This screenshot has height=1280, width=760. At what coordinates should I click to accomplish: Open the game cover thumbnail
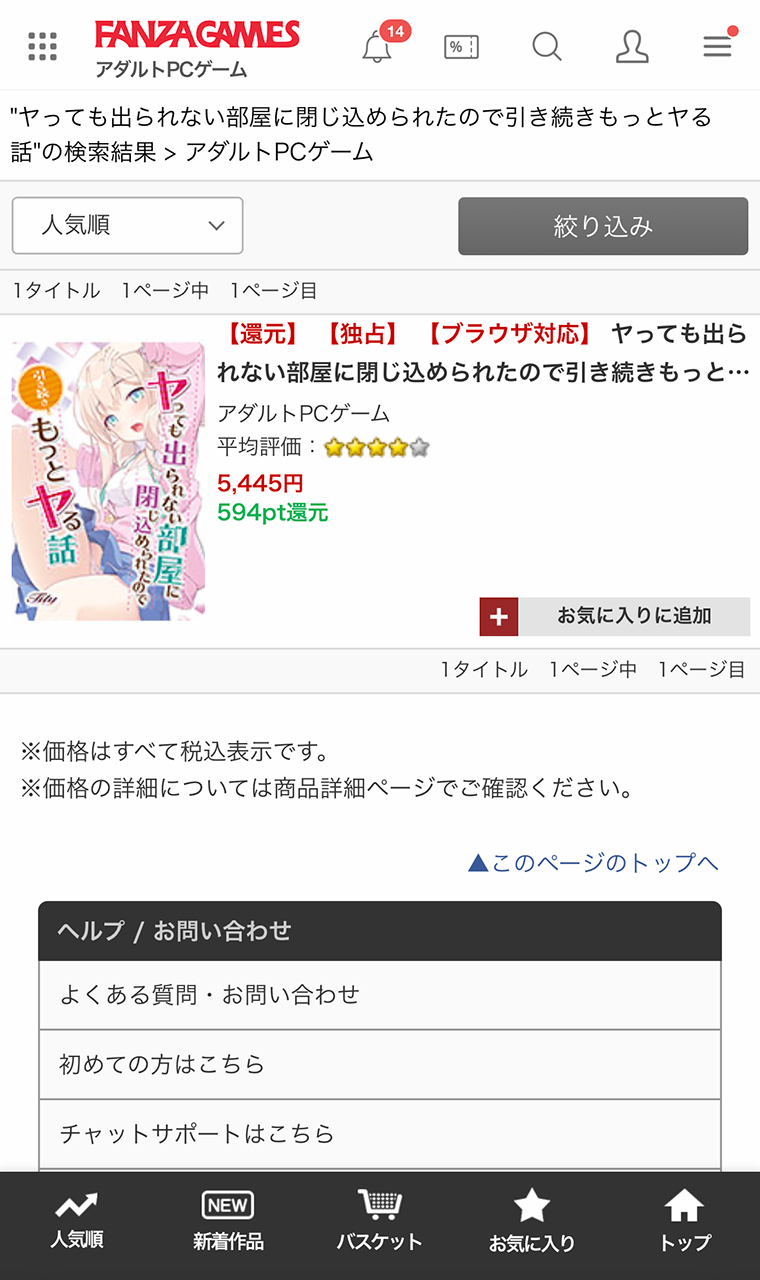click(108, 481)
